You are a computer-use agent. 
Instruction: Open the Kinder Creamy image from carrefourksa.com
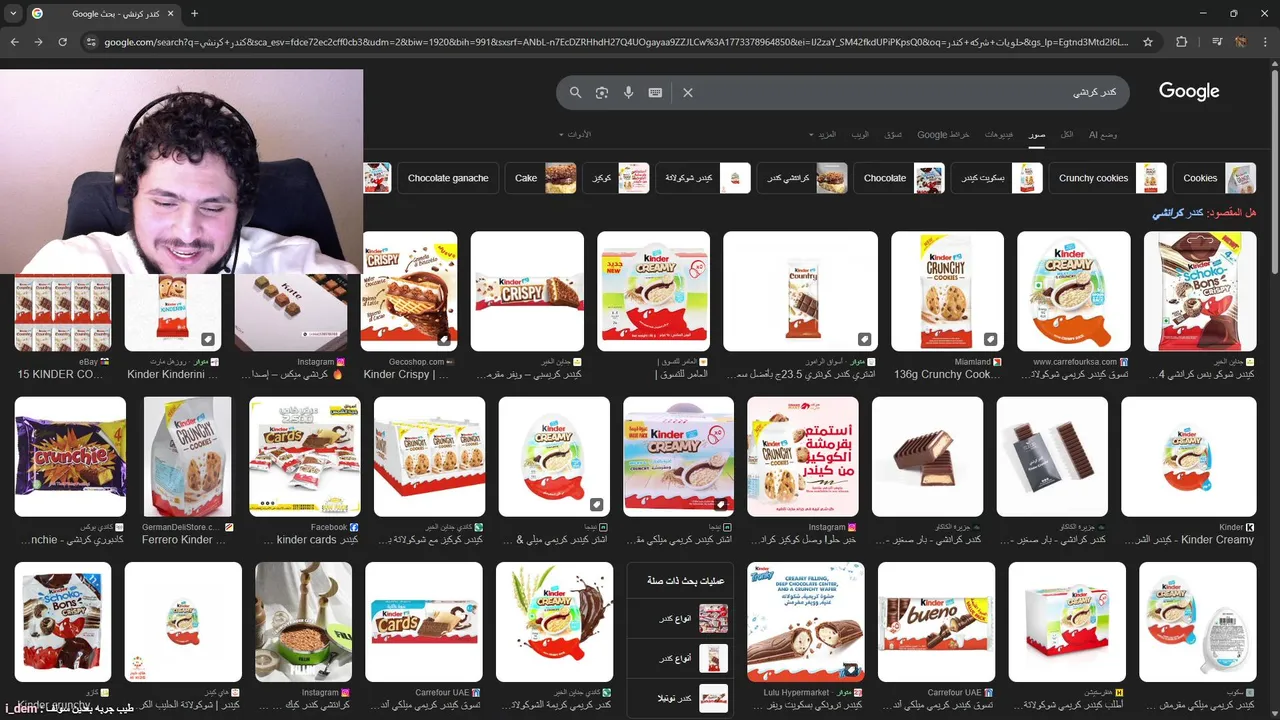coord(1074,291)
